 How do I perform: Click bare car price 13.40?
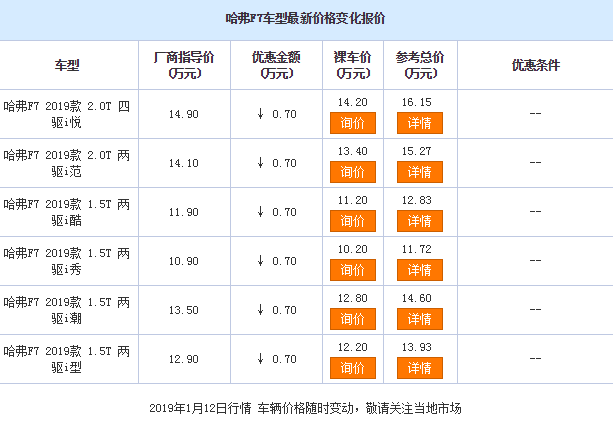353,151
